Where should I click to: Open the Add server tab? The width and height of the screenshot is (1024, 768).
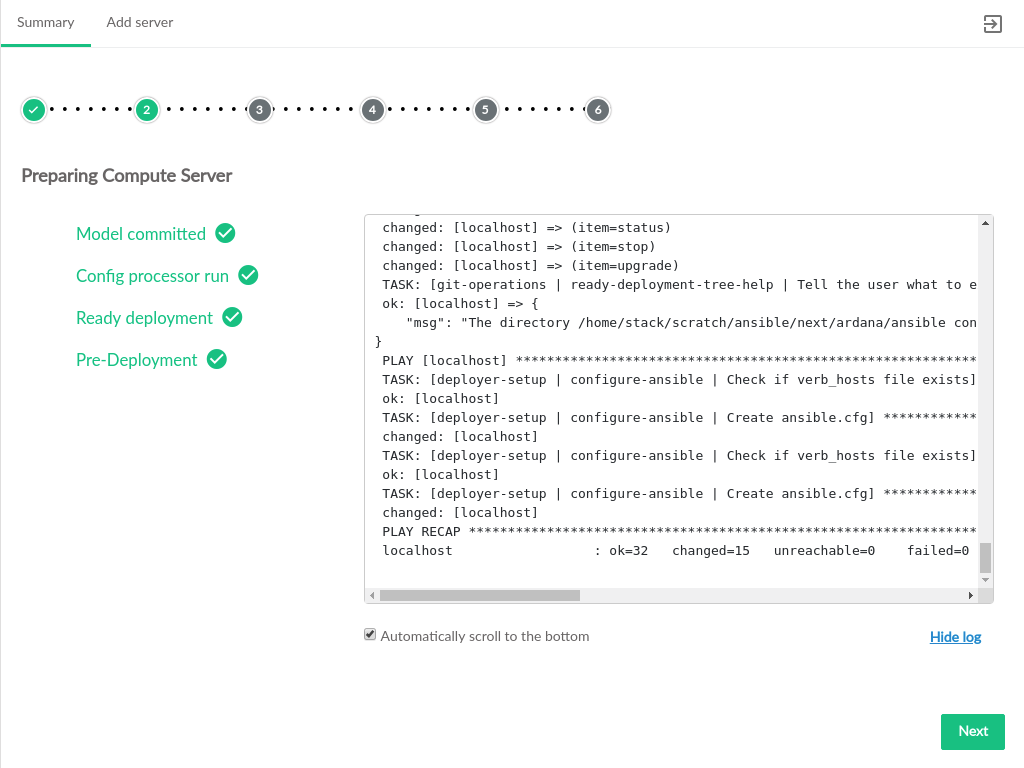[x=140, y=22]
